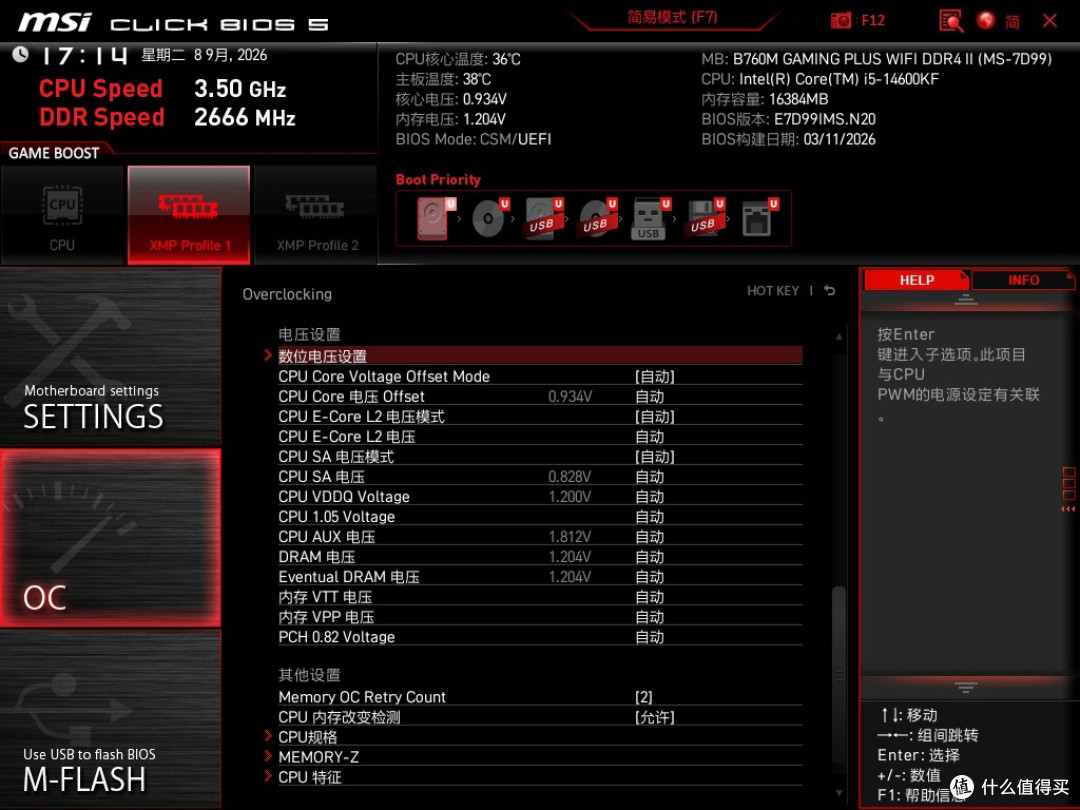Select CPU SA 电压 value field
This screenshot has height=810, width=1080.
(x=650, y=476)
